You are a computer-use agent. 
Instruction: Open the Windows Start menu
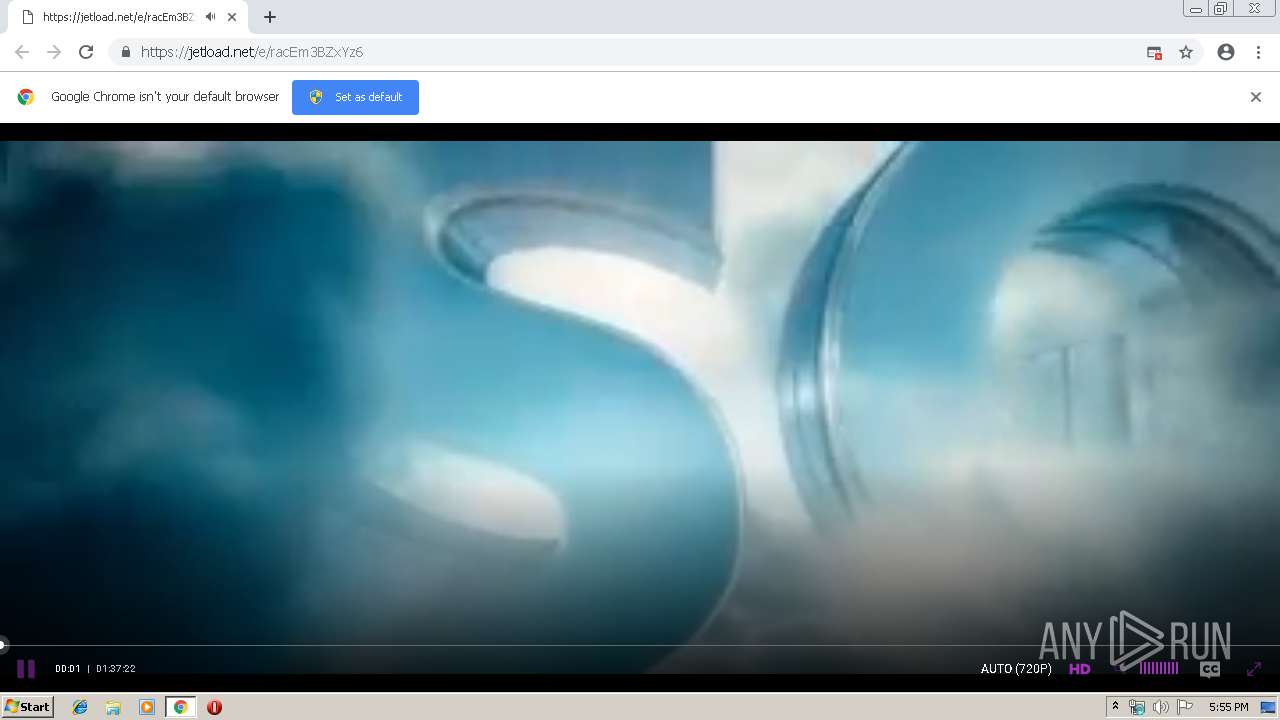coord(28,707)
